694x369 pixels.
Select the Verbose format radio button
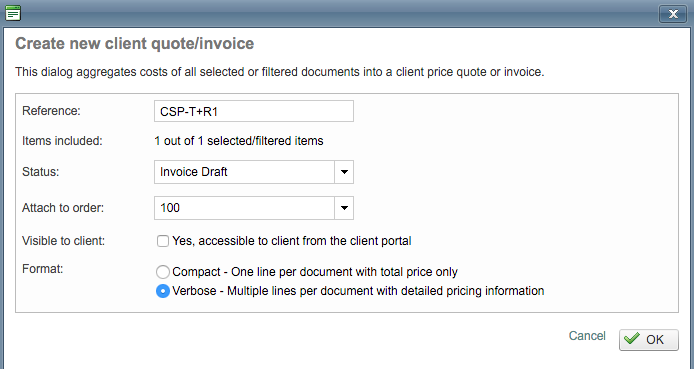pyautogui.click(x=163, y=291)
